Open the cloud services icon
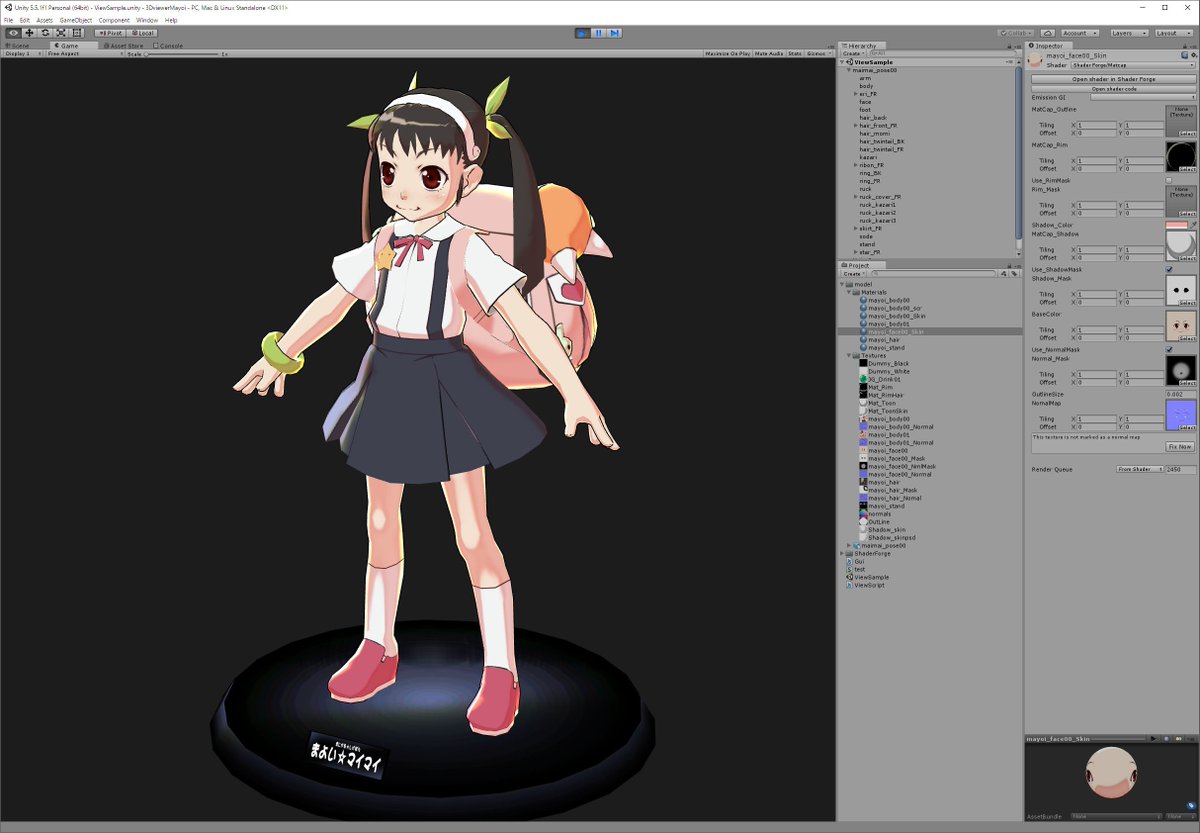 point(1047,33)
